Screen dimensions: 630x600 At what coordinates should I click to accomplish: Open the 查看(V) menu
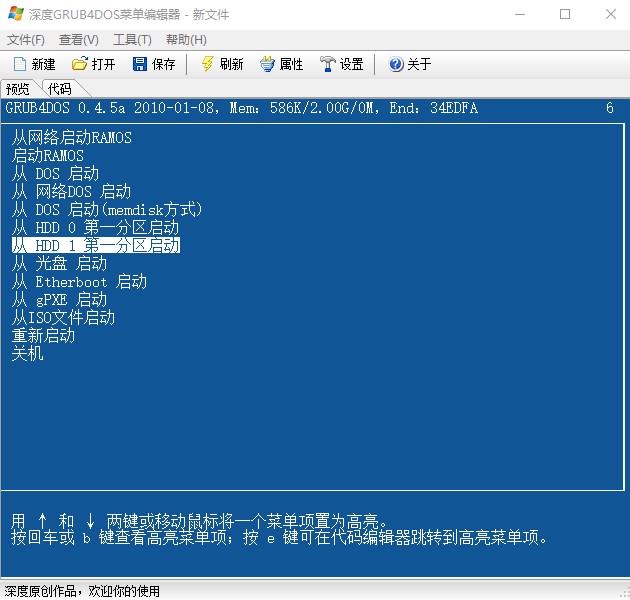point(79,40)
